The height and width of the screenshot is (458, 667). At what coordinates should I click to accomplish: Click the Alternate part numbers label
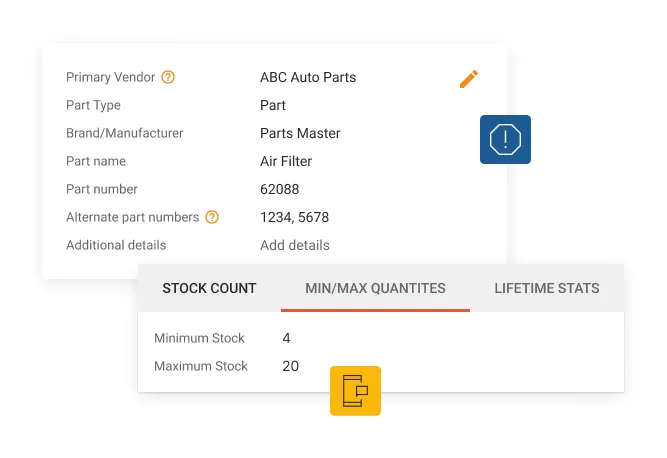click(x=133, y=217)
